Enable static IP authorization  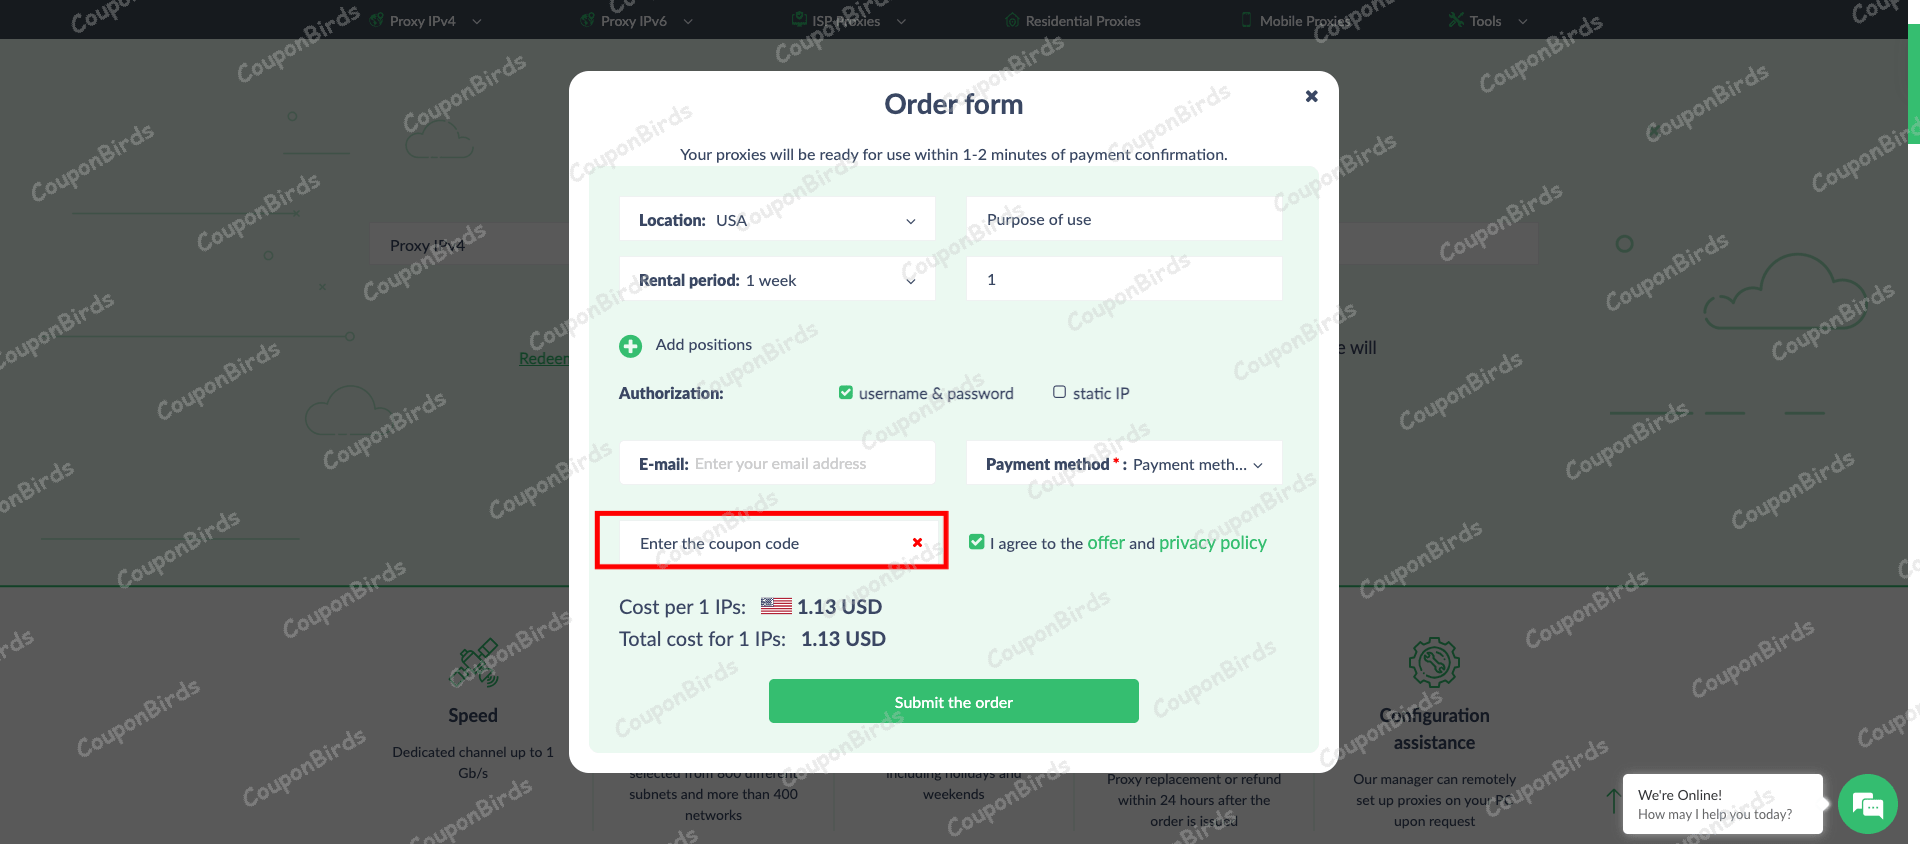(1059, 391)
